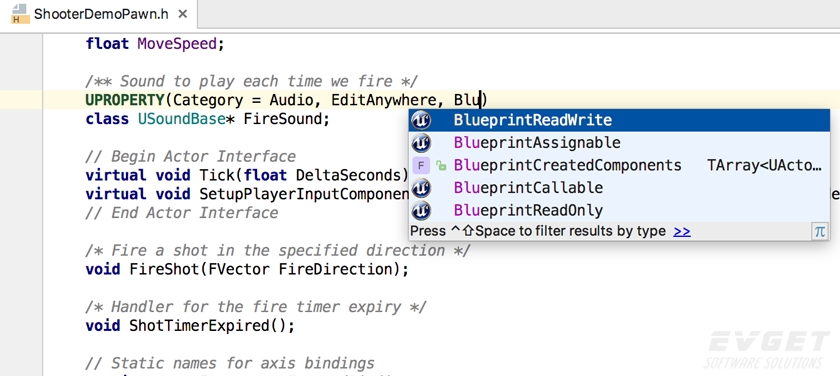Image resolution: width=840 pixels, height=376 pixels.
Task: Click 'float DeltaSeconds' parameter text
Action: [322, 175]
